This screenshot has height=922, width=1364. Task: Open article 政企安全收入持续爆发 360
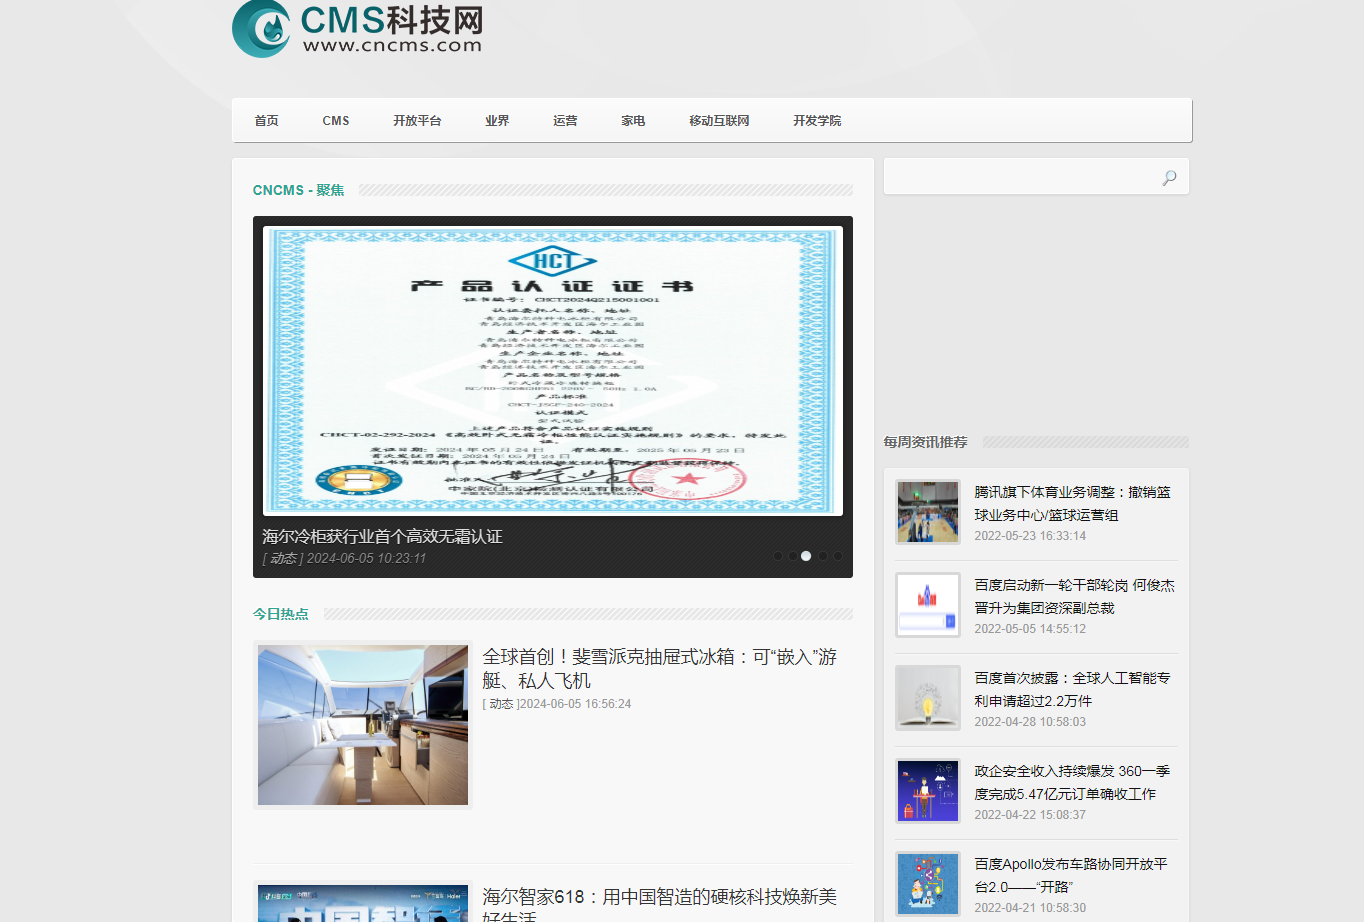coord(1072,782)
